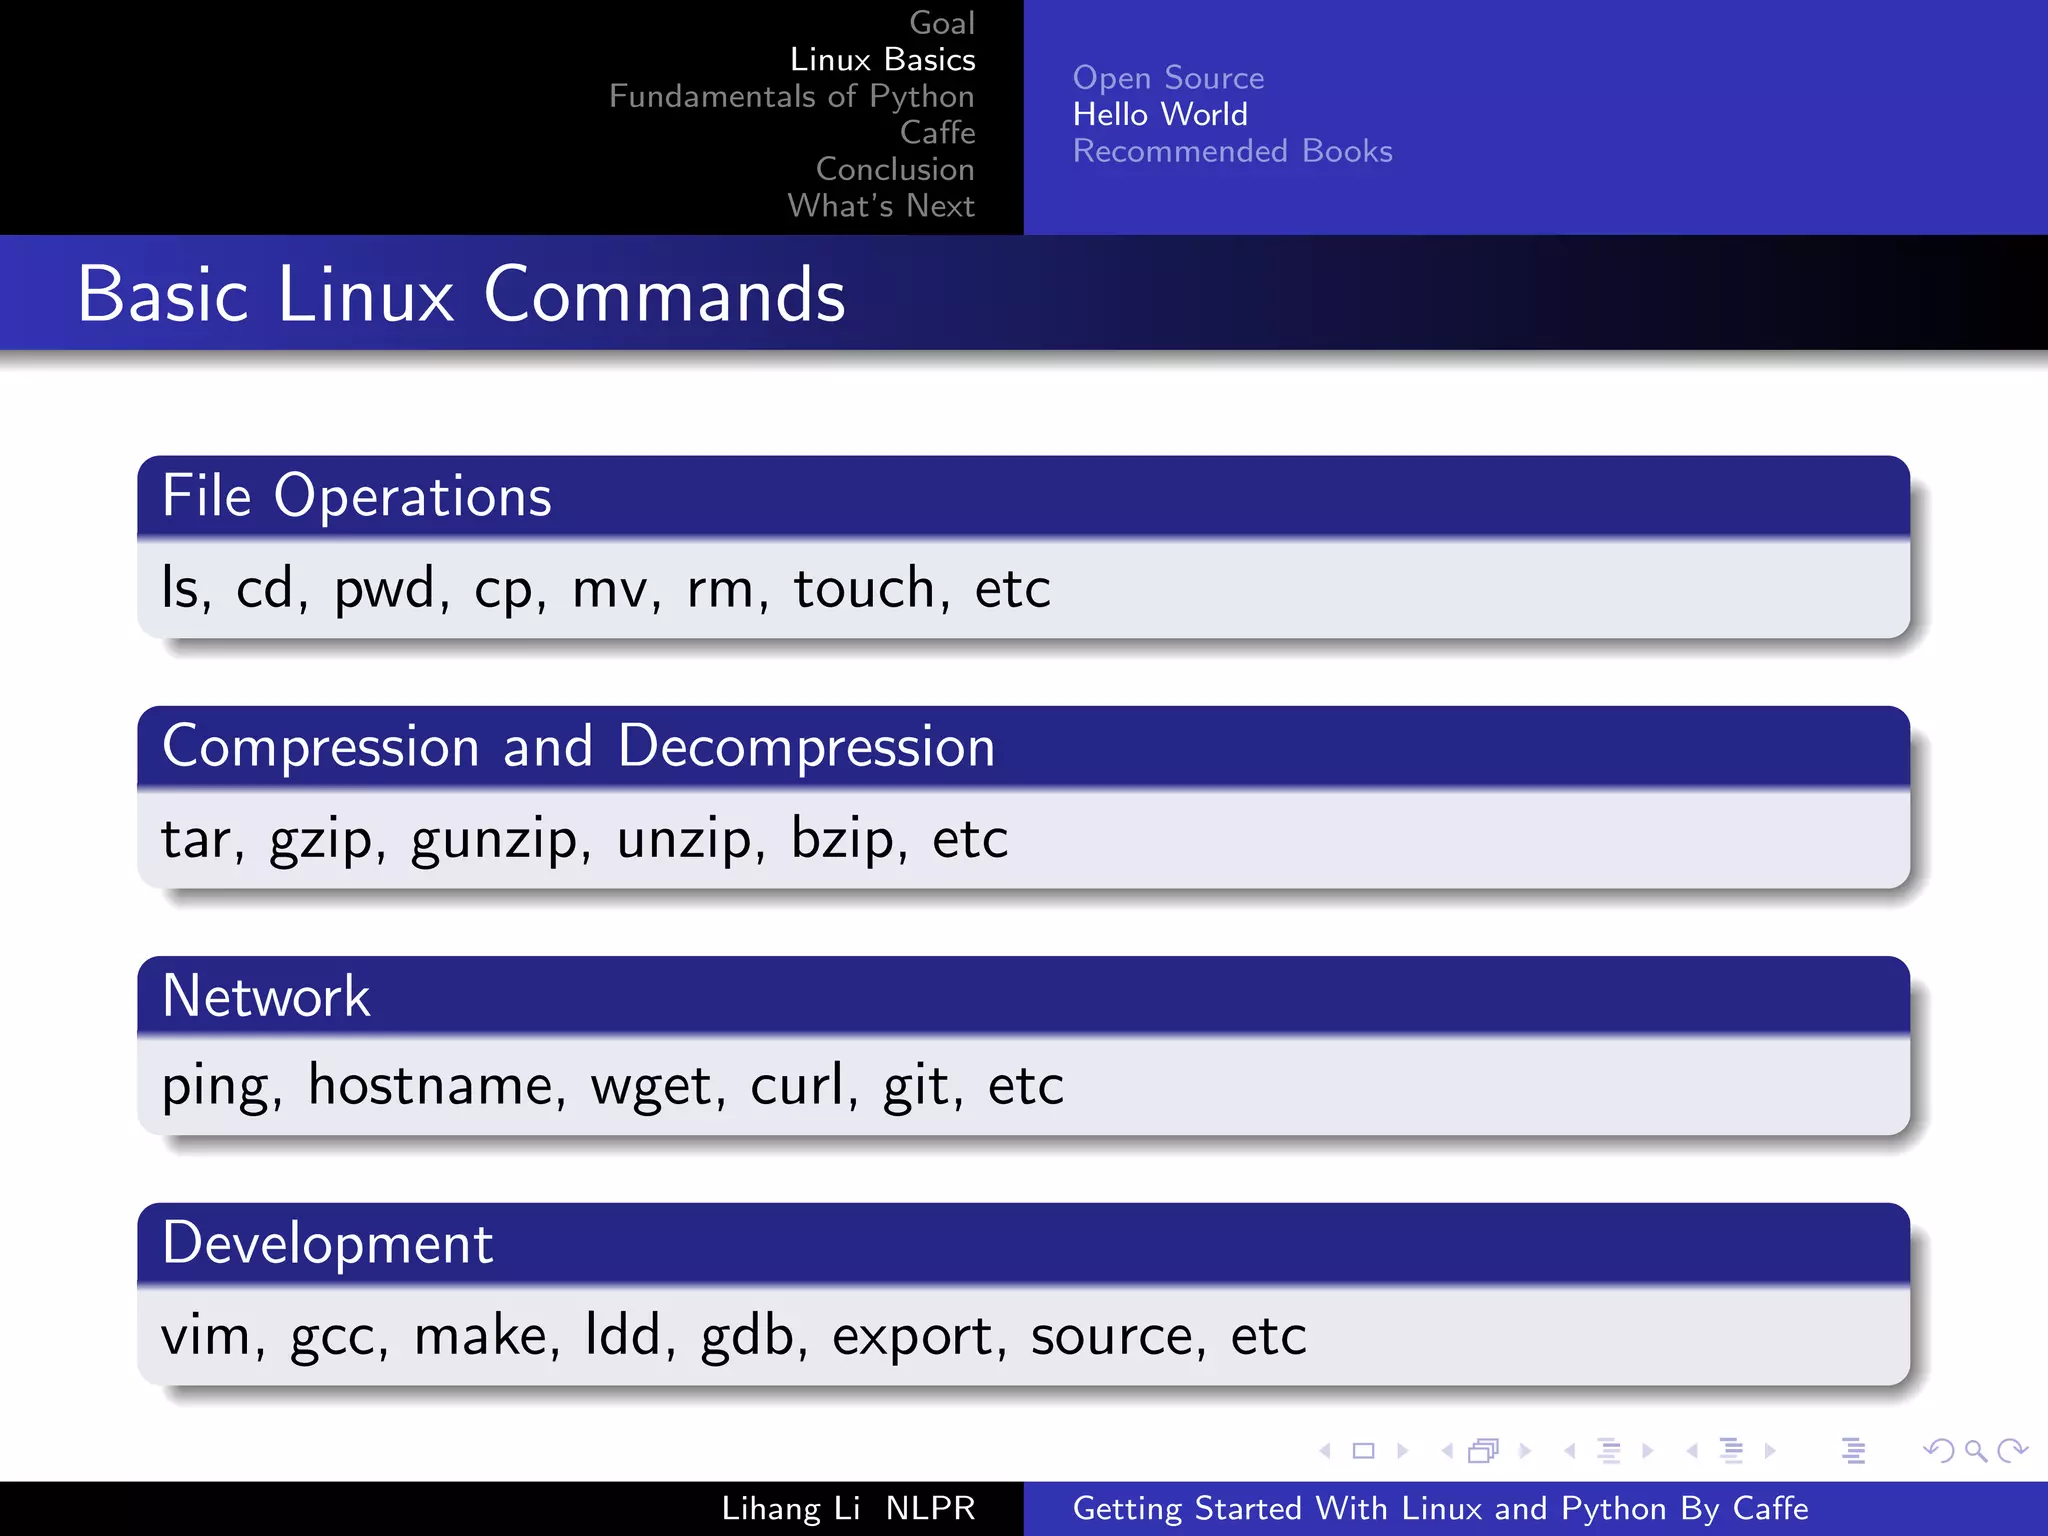Jump to Fundamentals of Python section
This screenshot has width=2048, height=1536.
pyautogui.click(x=792, y=96)
